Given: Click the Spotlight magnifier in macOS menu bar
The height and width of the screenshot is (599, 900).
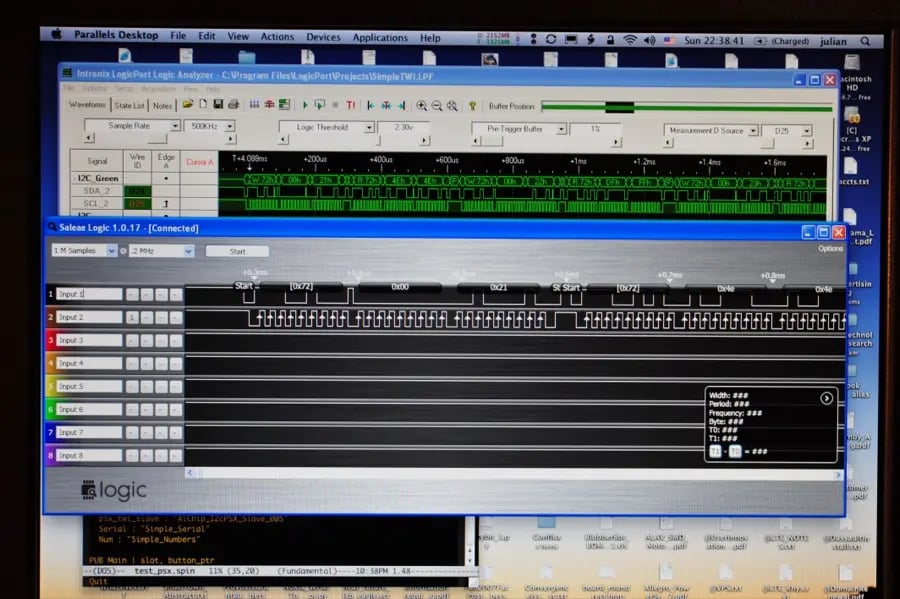Looking at the screenshot, I should pyautogui.click(x=865, y=41).
